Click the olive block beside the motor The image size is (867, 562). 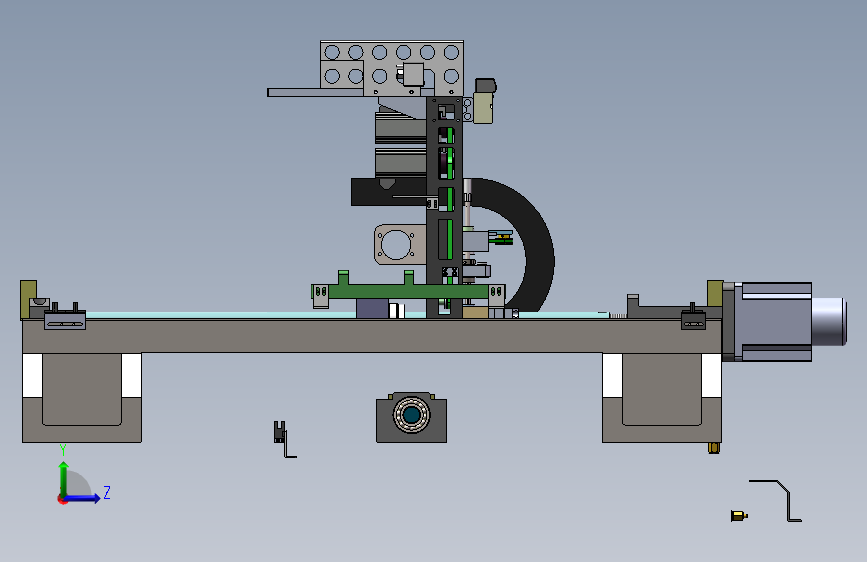pos(715,293)
